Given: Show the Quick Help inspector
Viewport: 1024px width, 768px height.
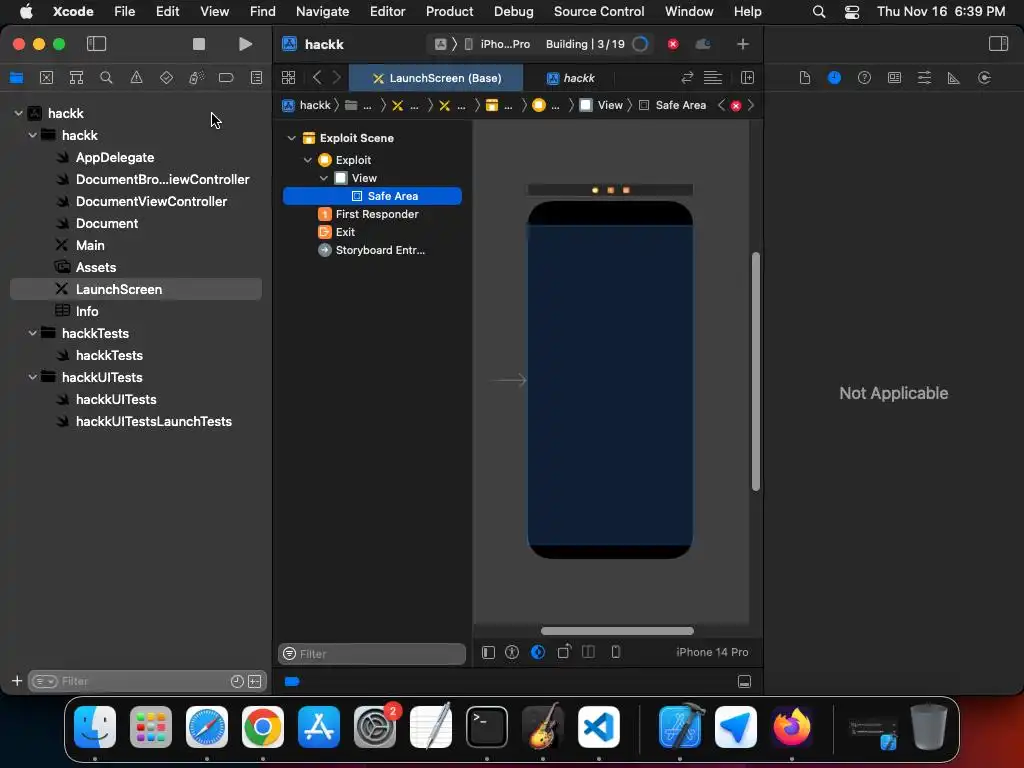Looking at the screenshot, I should [x=865, y=78].
